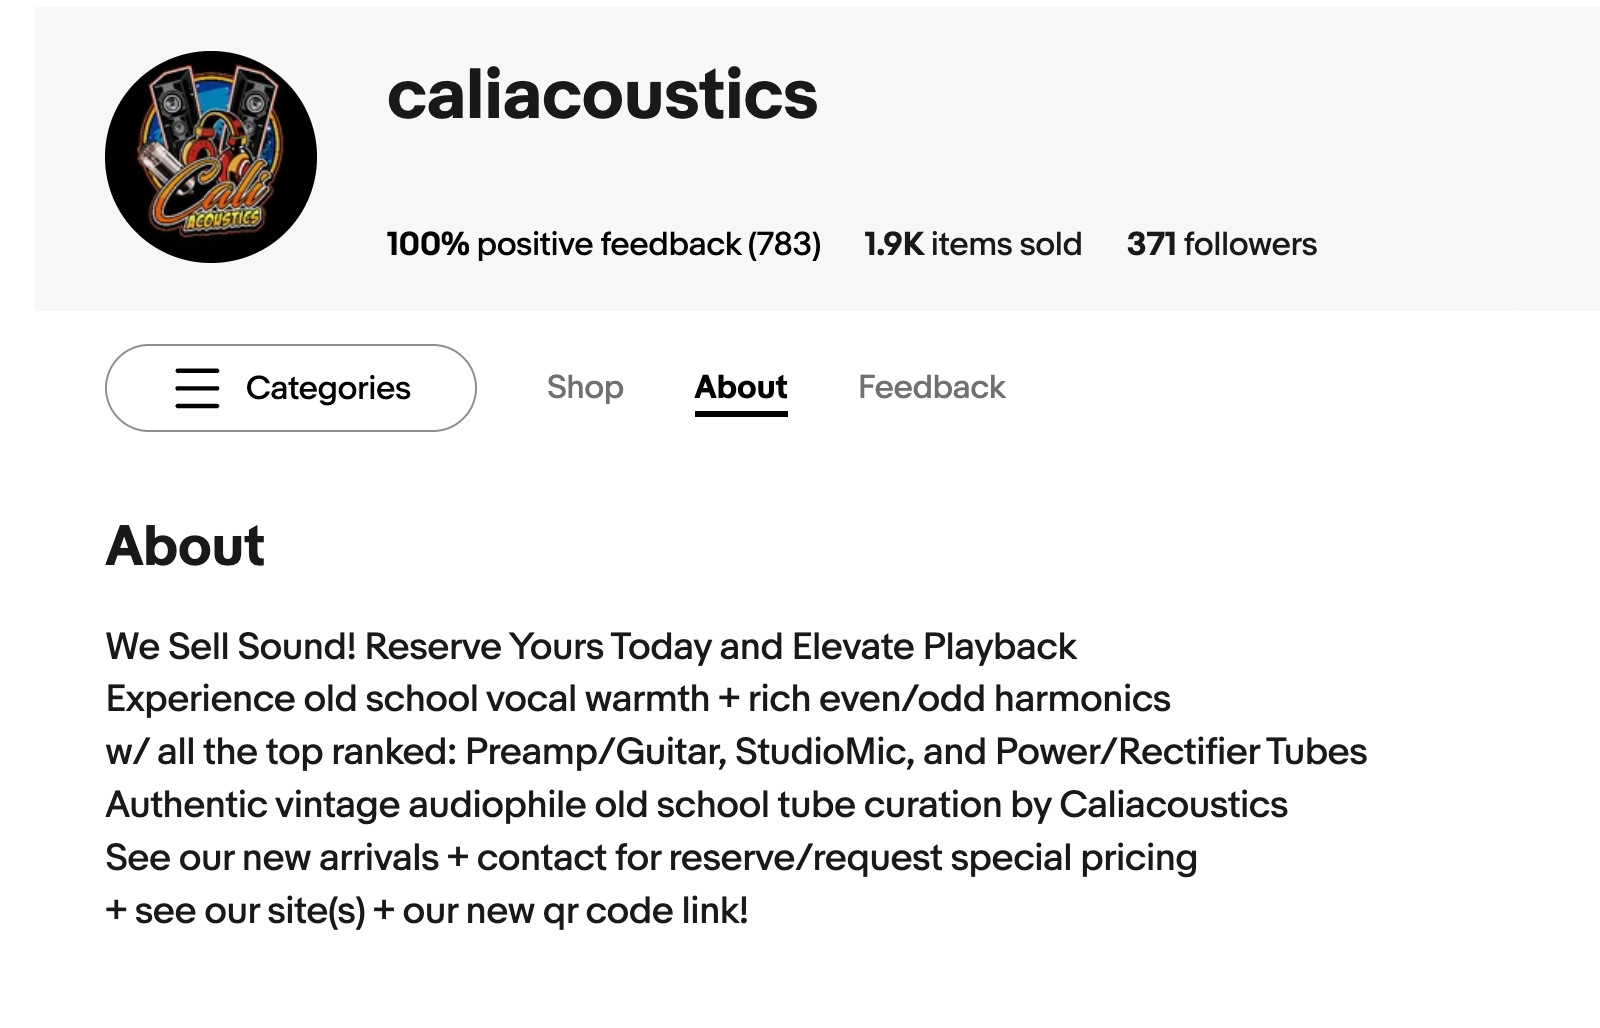Click the 'Authentic vintage audiophile' description line

[697, 805]
